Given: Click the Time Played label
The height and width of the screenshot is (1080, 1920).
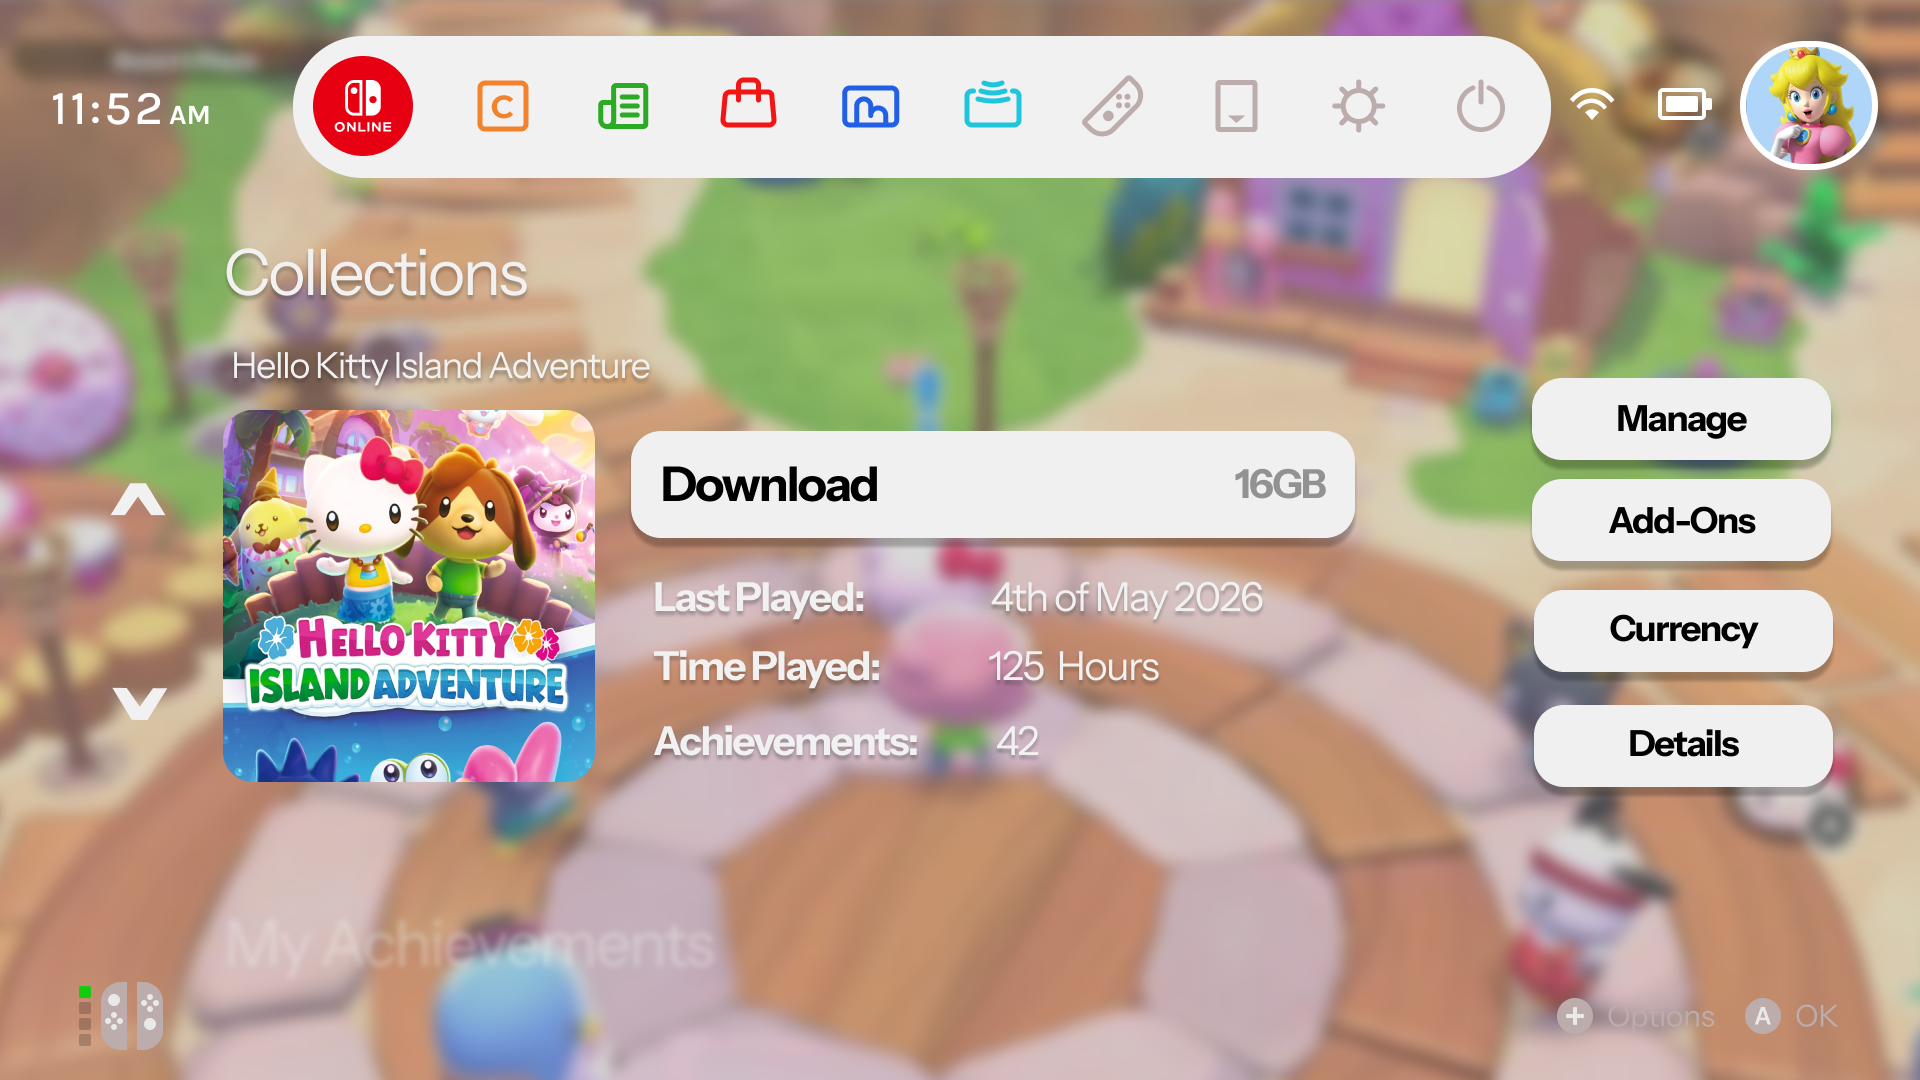Looking at the screenshot, I should tap(766, 667).
